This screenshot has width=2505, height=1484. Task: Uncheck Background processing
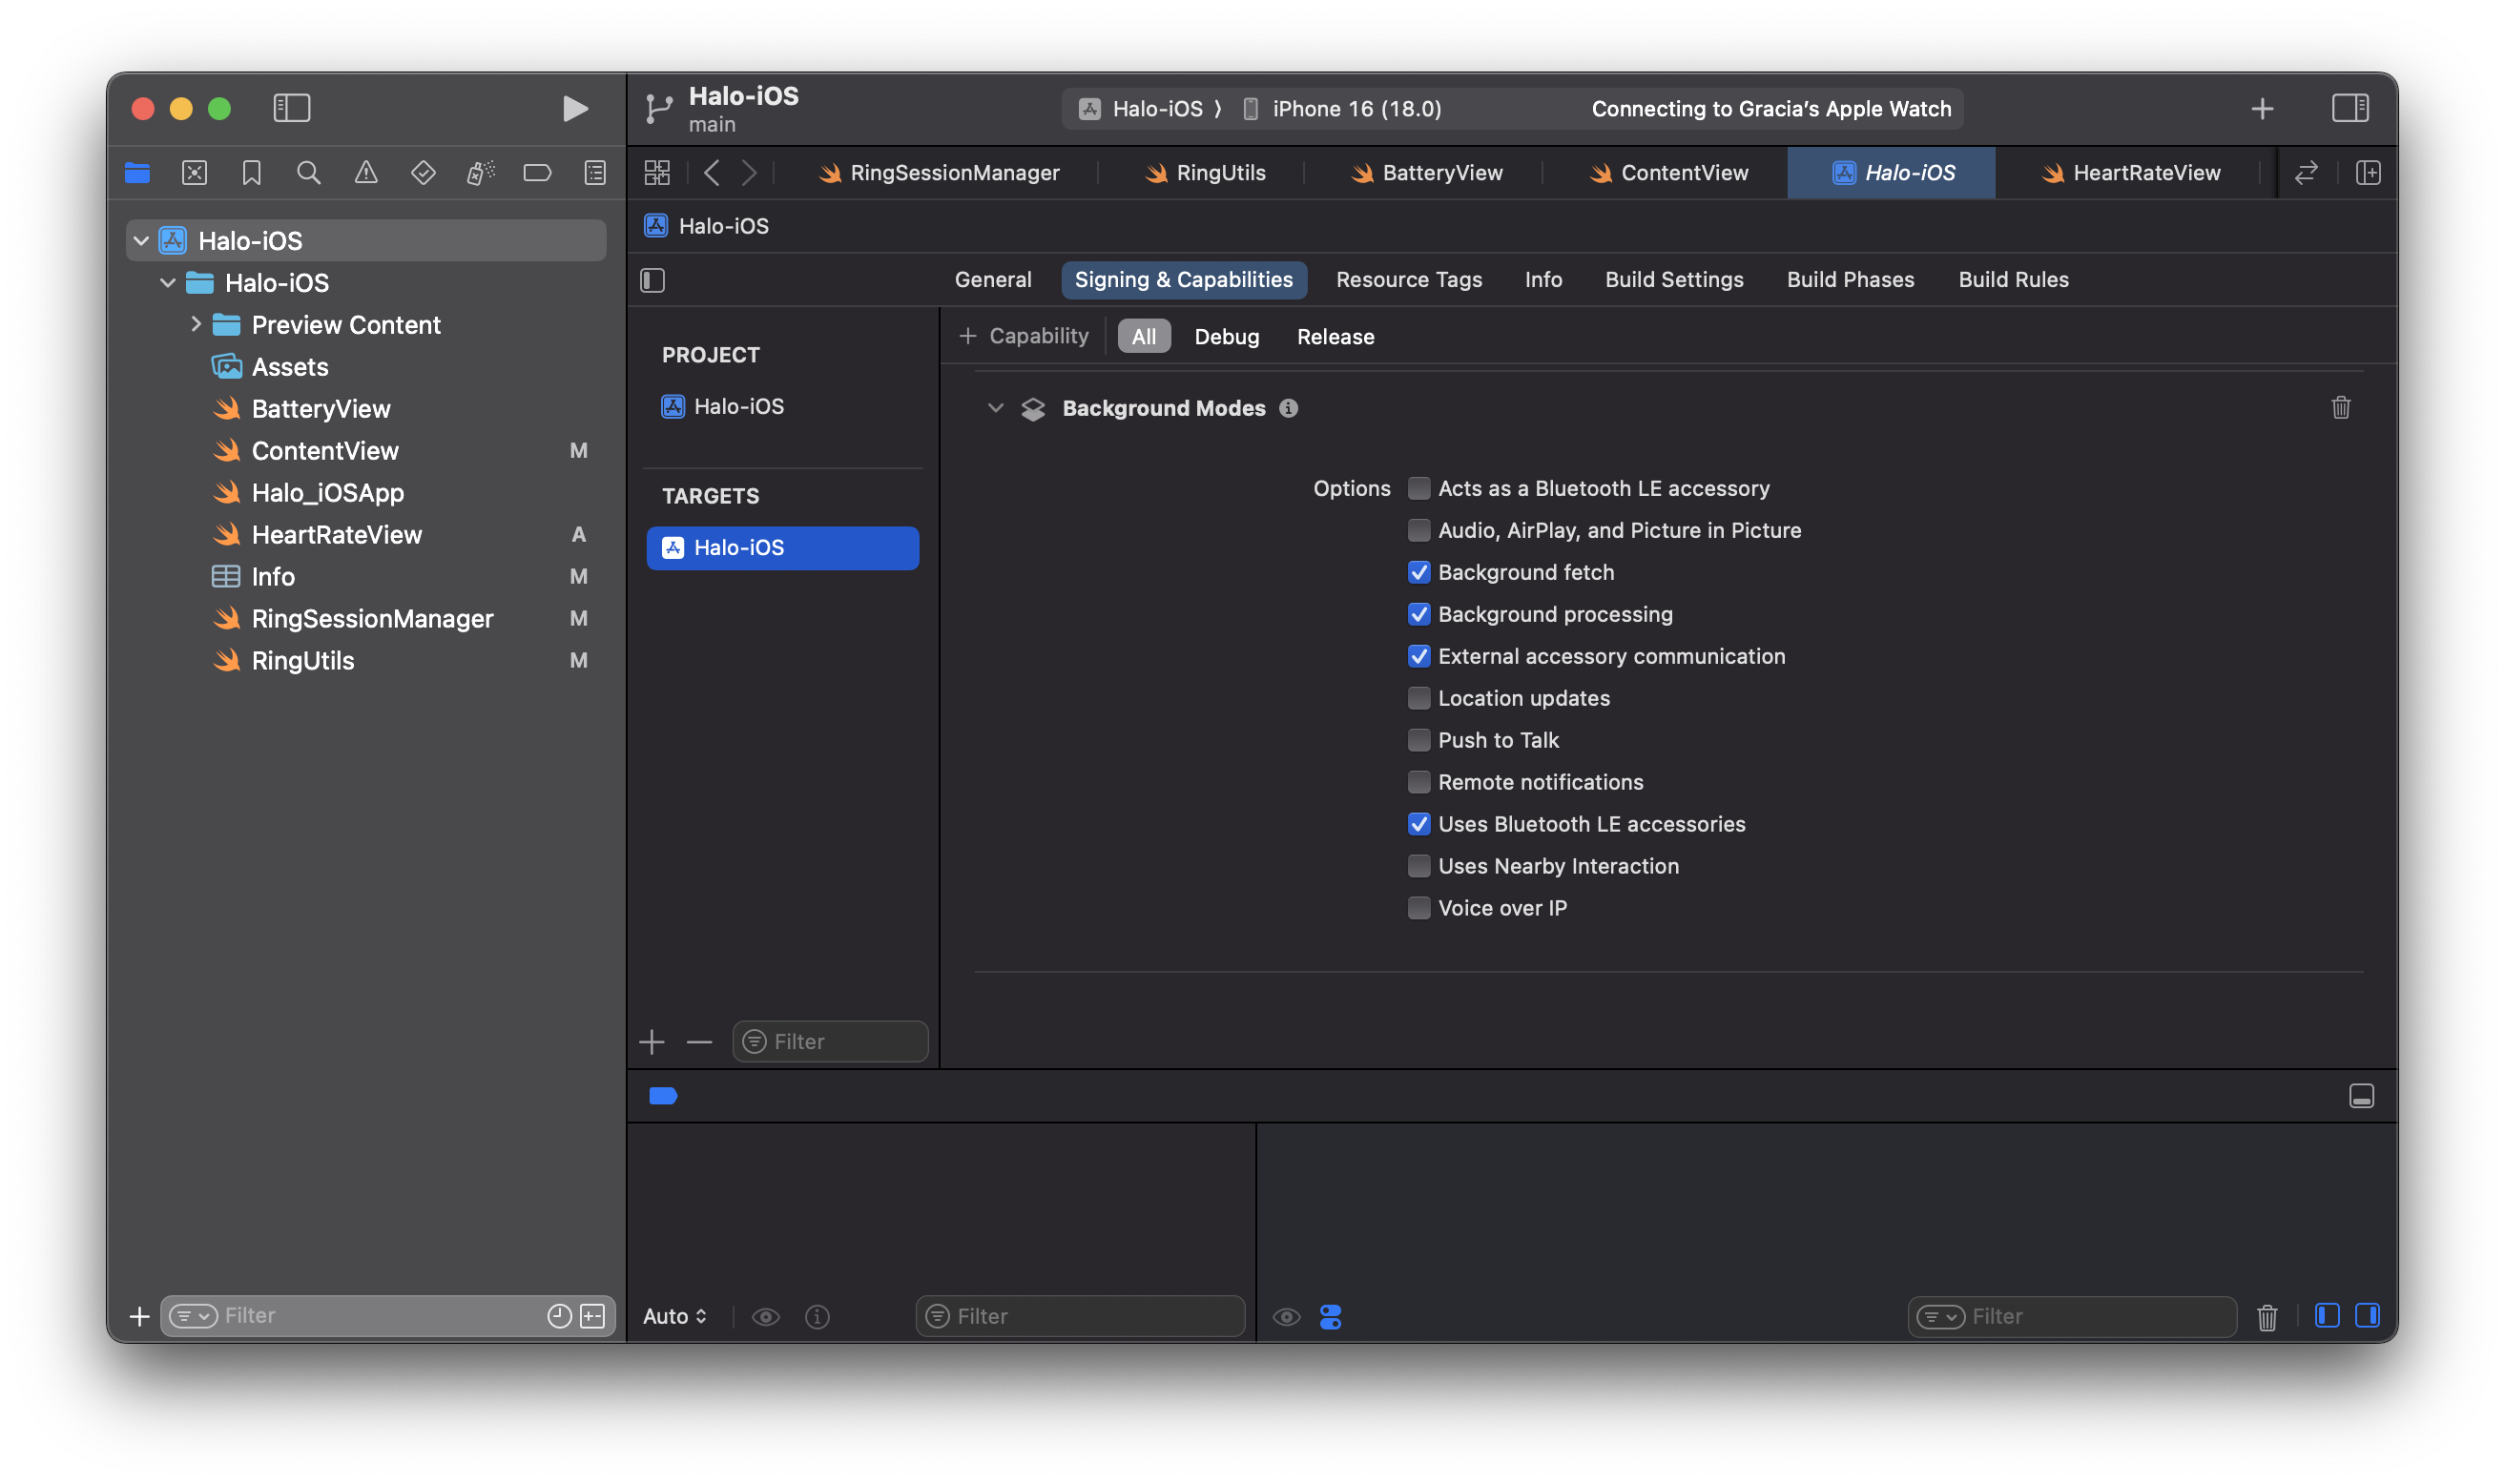(1419, 614)
